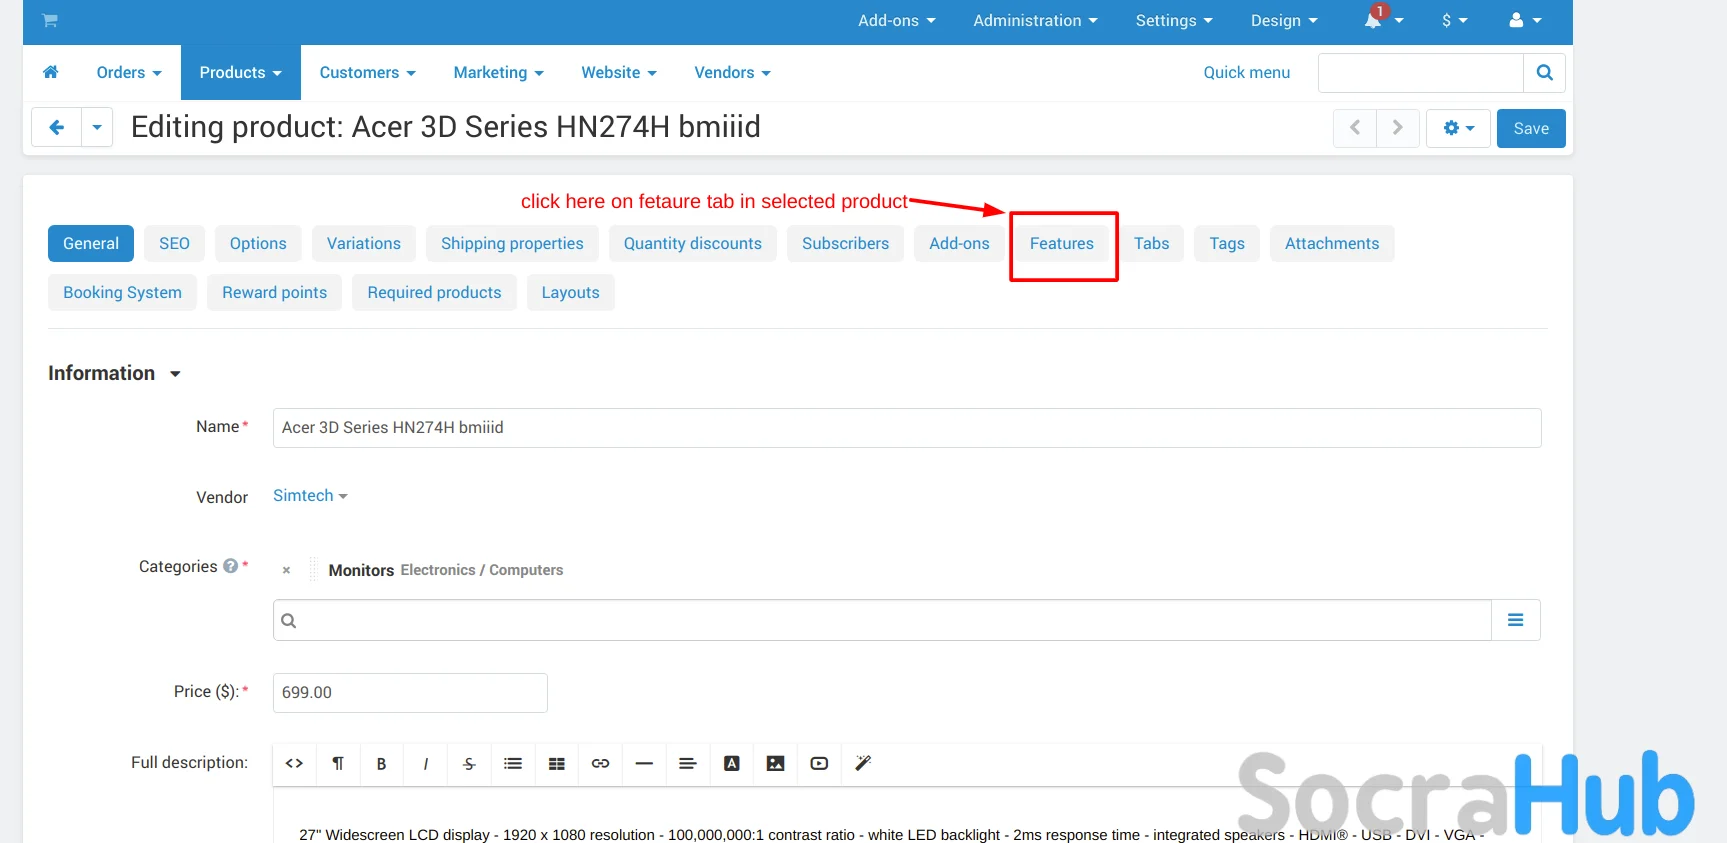Collapse the Information section

pyautogui.click(x=175, y=374)
